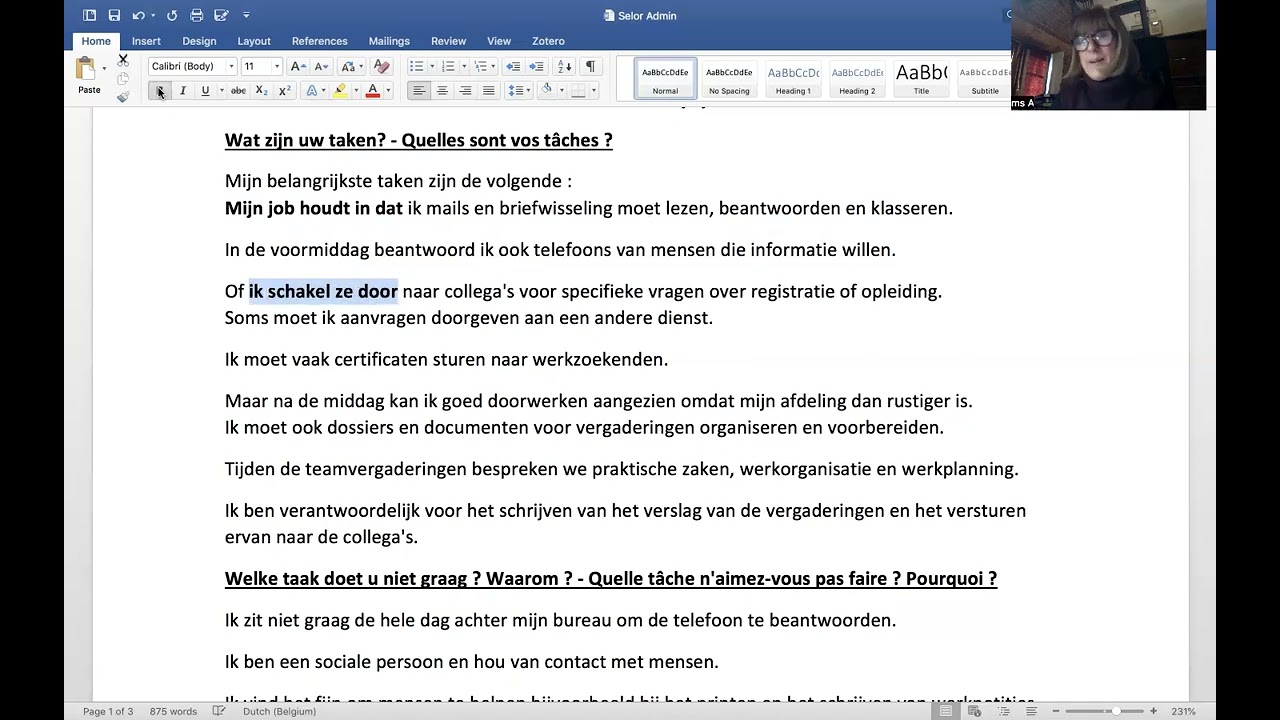
Task: Center-align the paragraph text
Action: click(x=442, y=90)
